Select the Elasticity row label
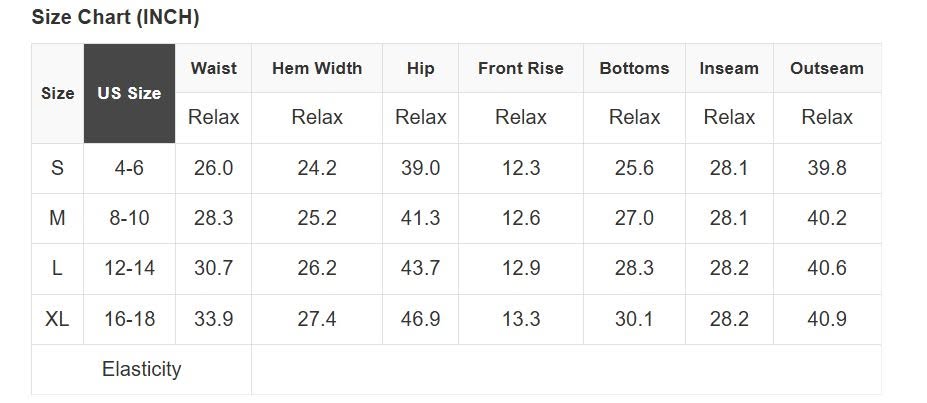Screen dimensions: 927x403 click(141, 369)
